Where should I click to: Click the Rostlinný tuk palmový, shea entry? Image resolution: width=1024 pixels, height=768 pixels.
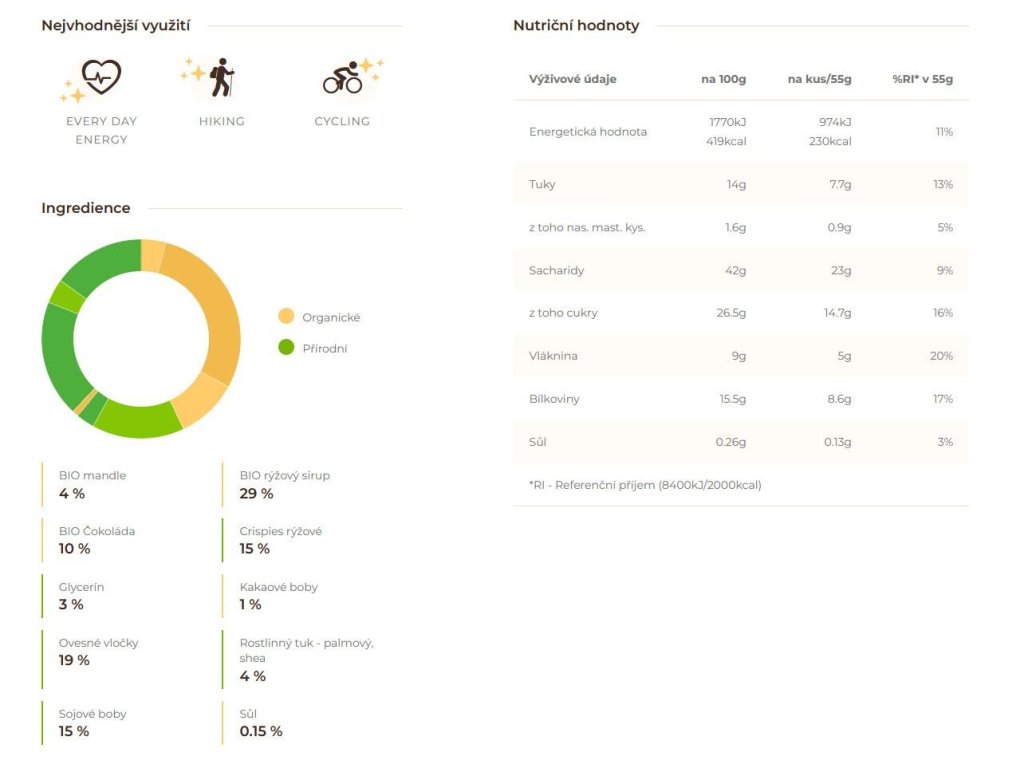click(x=306, y=660)
